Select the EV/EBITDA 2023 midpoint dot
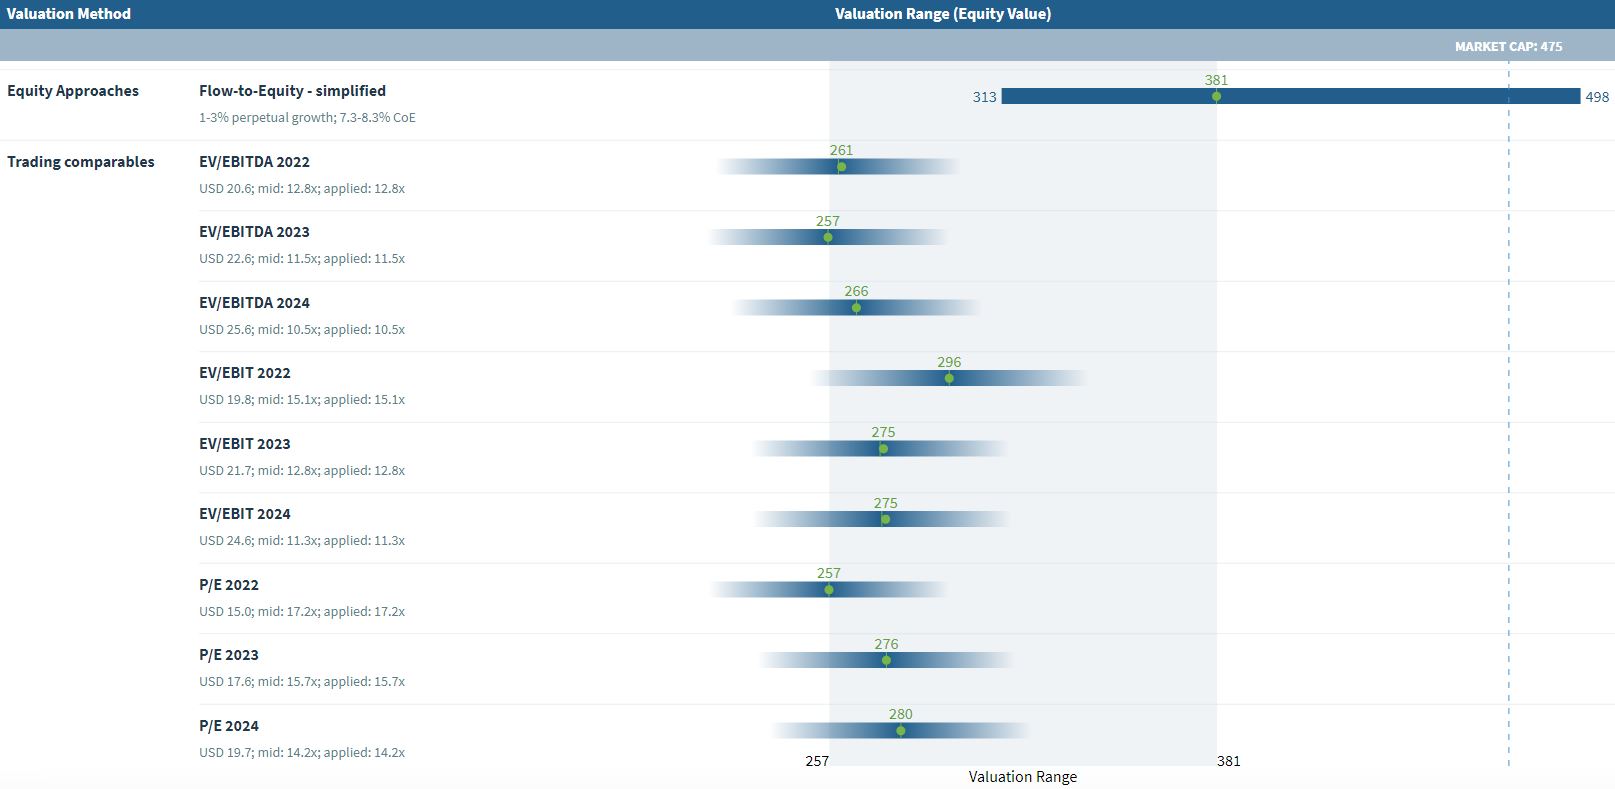The height and width of the screenshot is (789, 1615). coord(827,238)
